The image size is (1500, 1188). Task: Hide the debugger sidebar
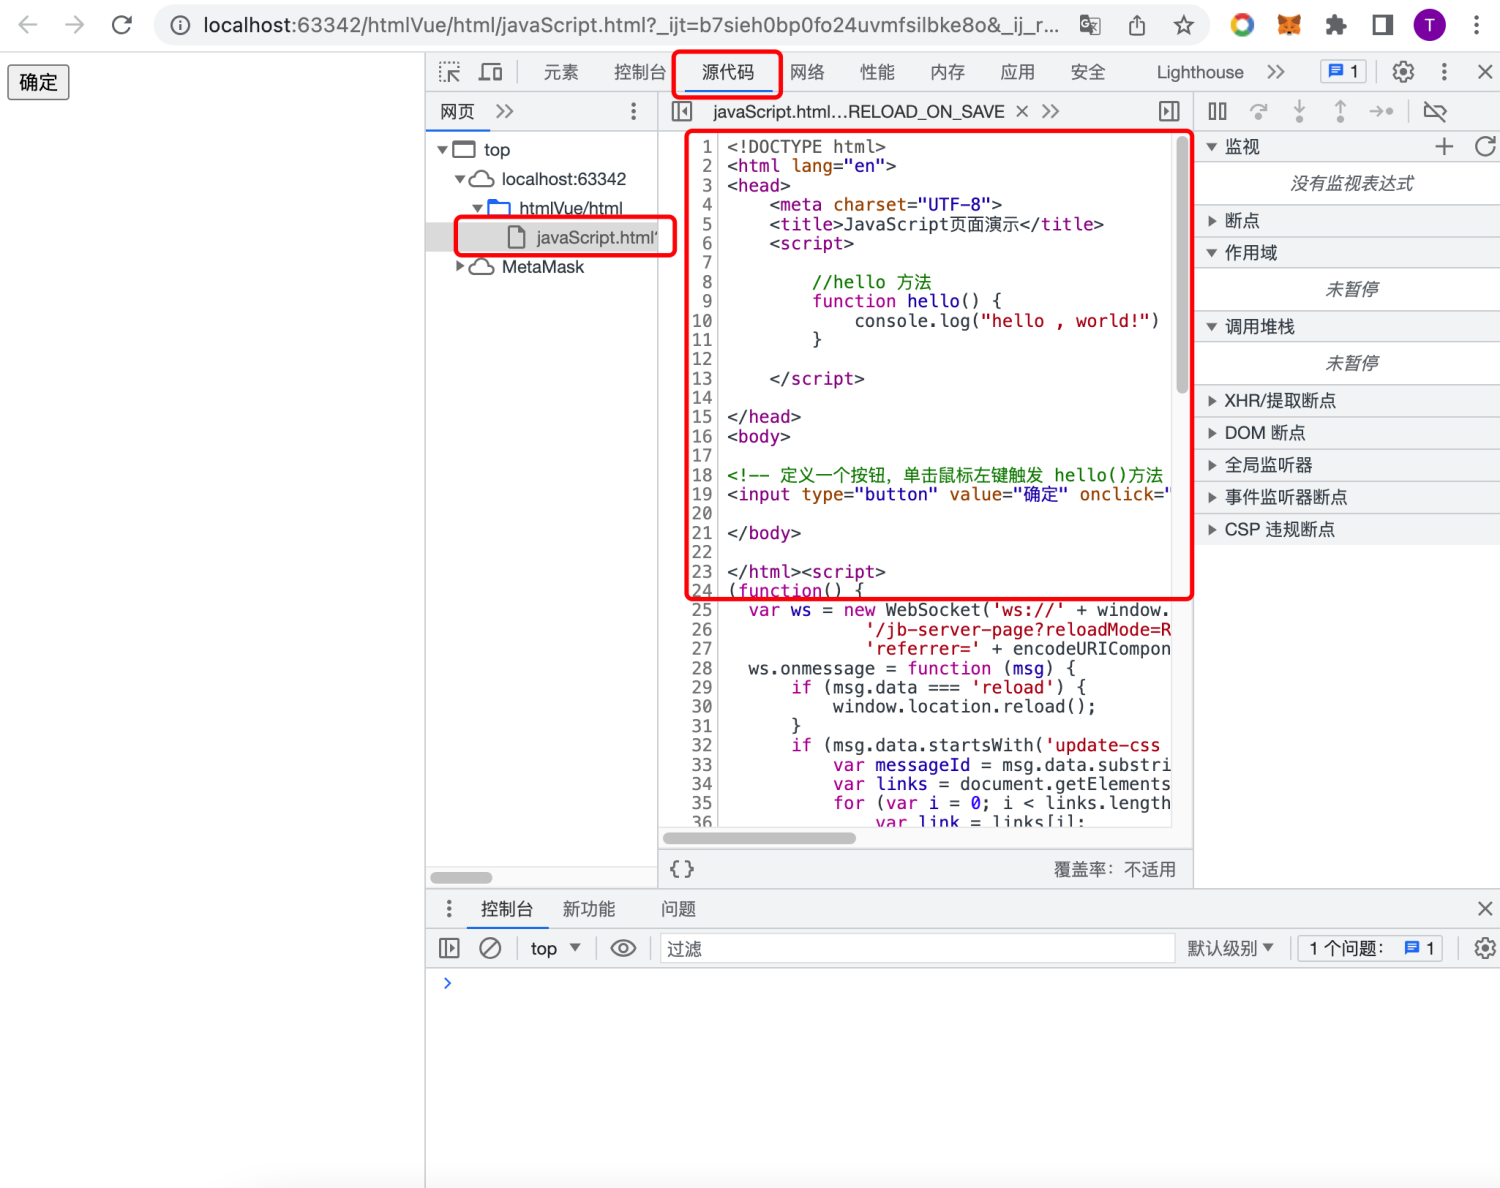point(1169,111)
